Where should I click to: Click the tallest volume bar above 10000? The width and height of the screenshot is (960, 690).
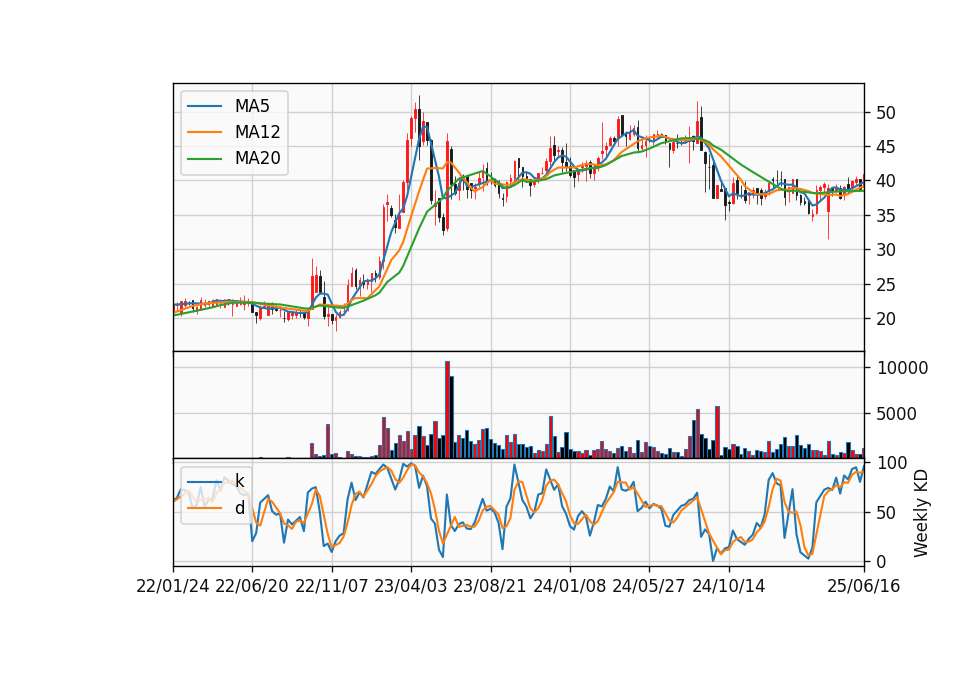tap(448, 410)
